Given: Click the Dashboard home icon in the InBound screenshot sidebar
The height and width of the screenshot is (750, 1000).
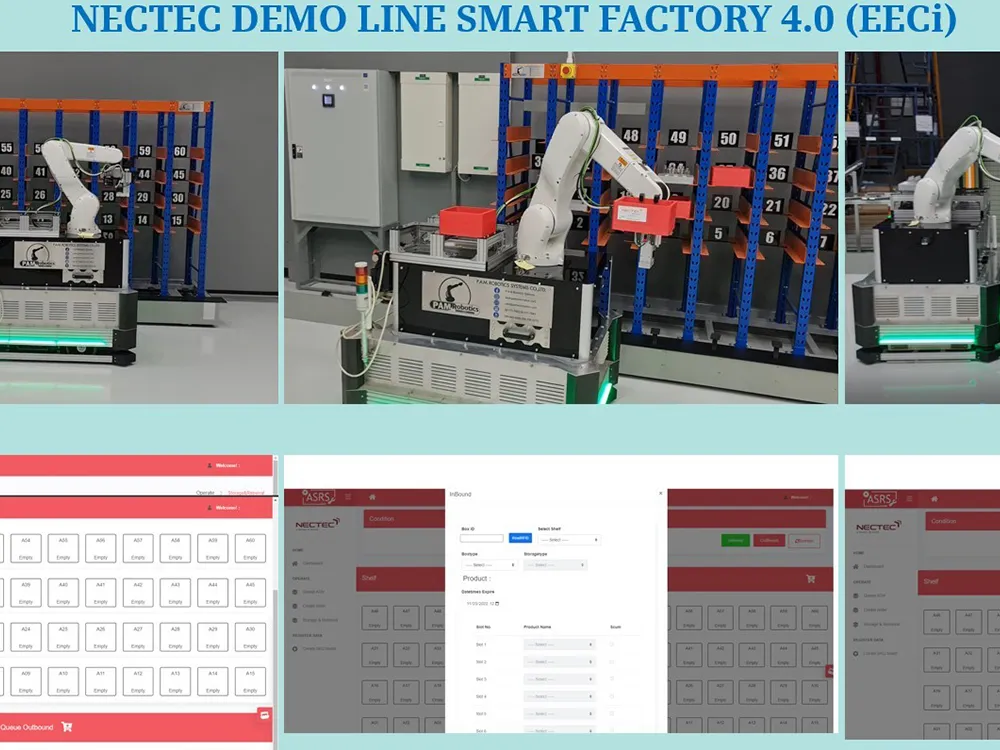Looking at the screenshot, I should pos(295,563).
